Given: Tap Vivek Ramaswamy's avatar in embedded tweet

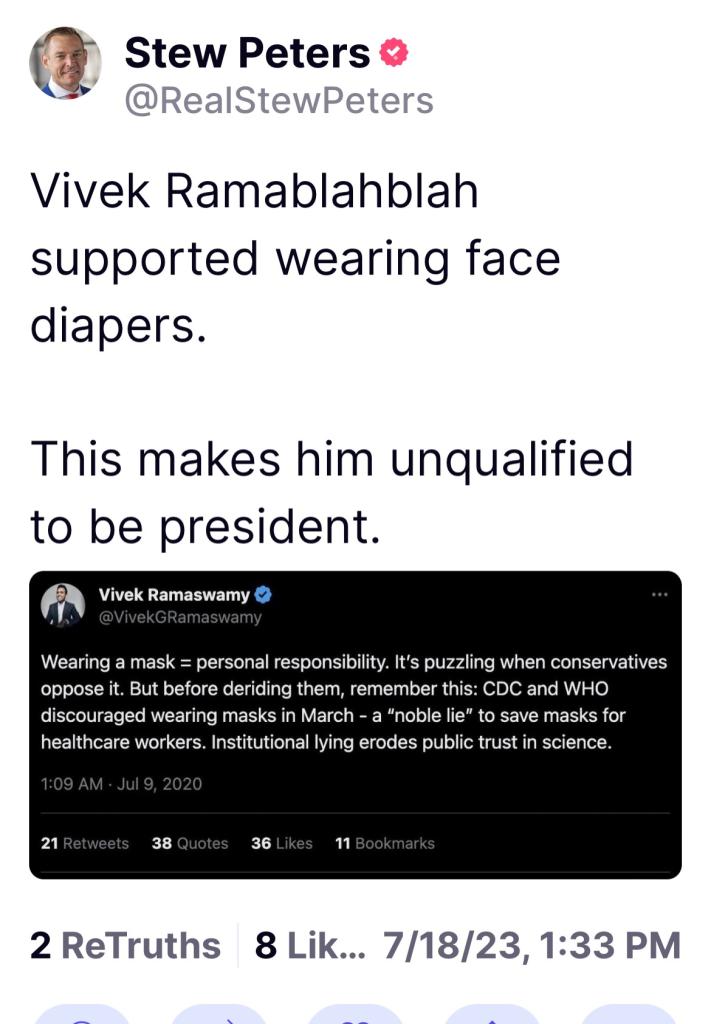Looking at the screenshot, I should (62, 606).
